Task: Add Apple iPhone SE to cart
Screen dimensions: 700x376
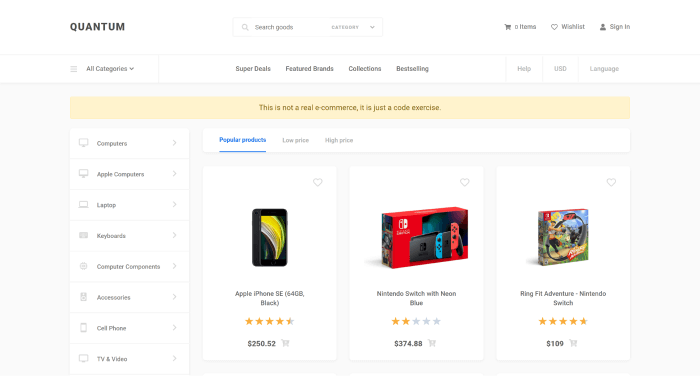Action: [285, 343]
